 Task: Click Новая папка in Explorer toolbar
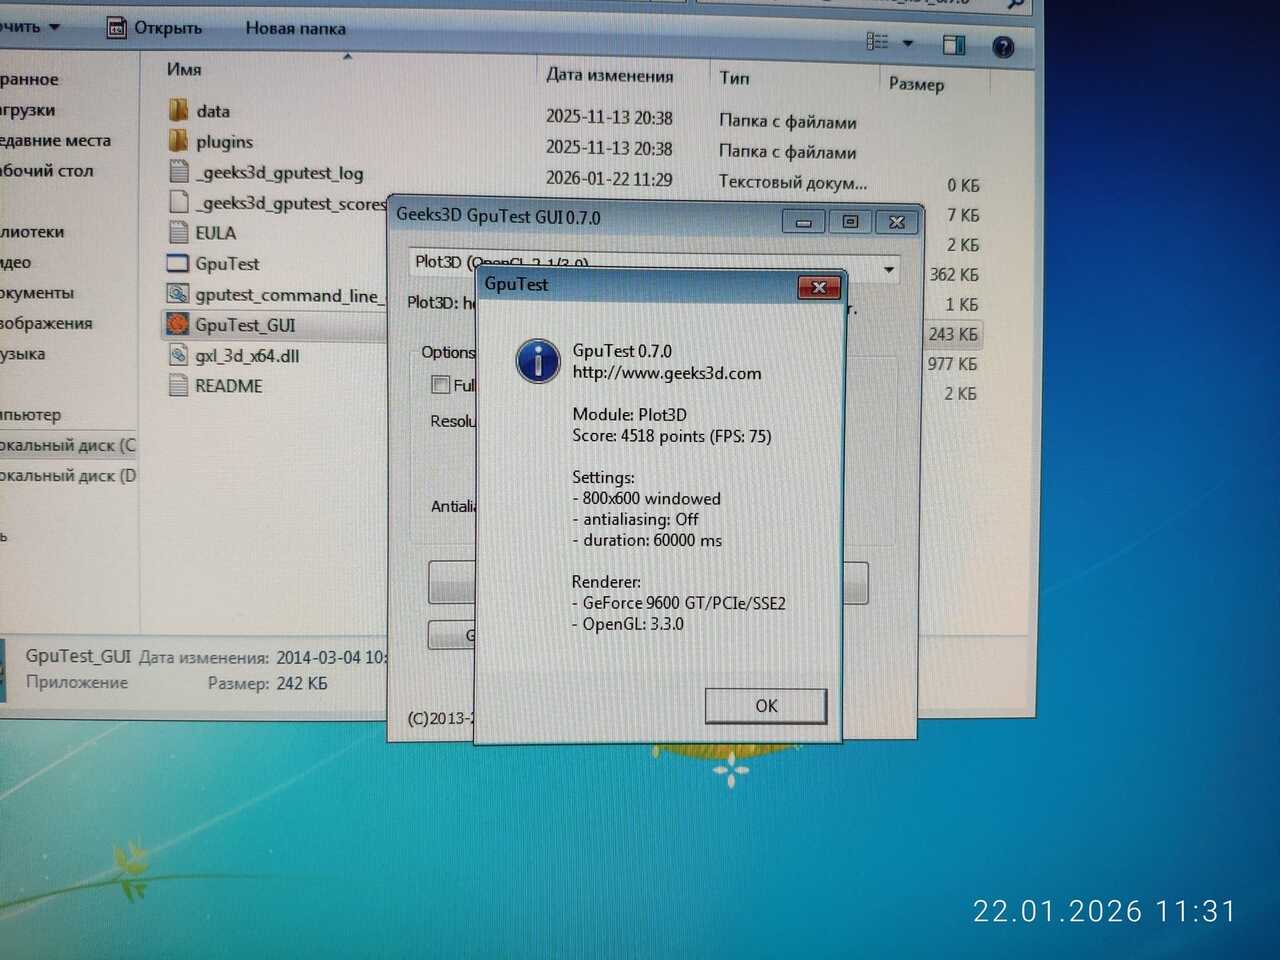tap(296, 28)
